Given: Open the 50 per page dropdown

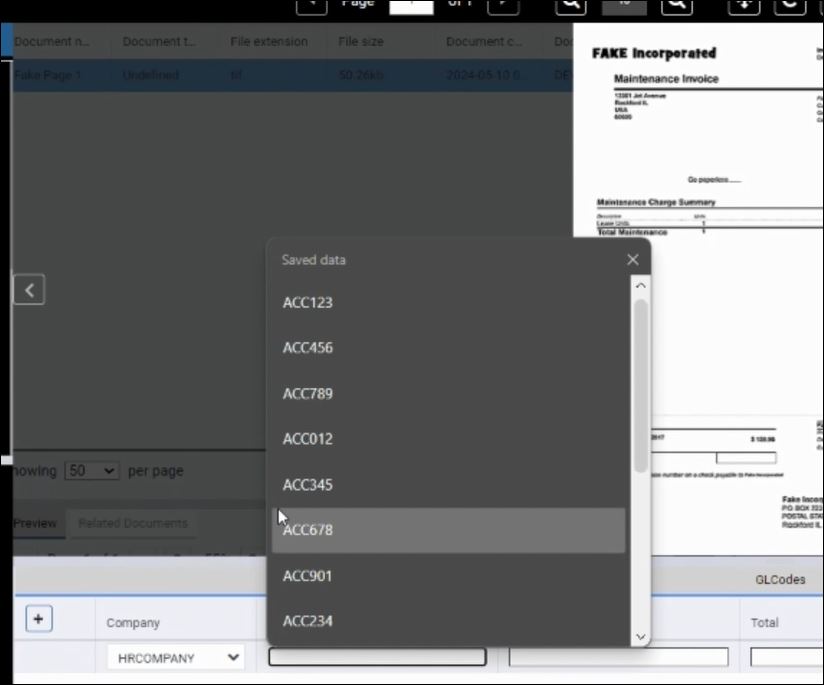Looking at the screenshot, I should (x=92, y=470).
